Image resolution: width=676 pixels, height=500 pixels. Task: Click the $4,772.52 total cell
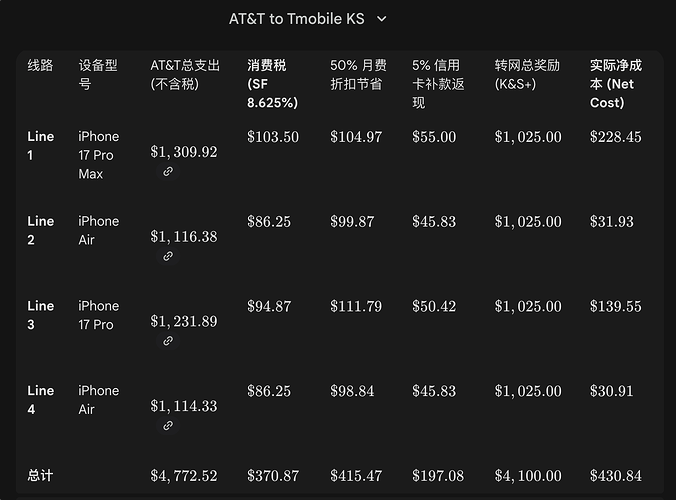pyautogui.click(x=184, y=476)
